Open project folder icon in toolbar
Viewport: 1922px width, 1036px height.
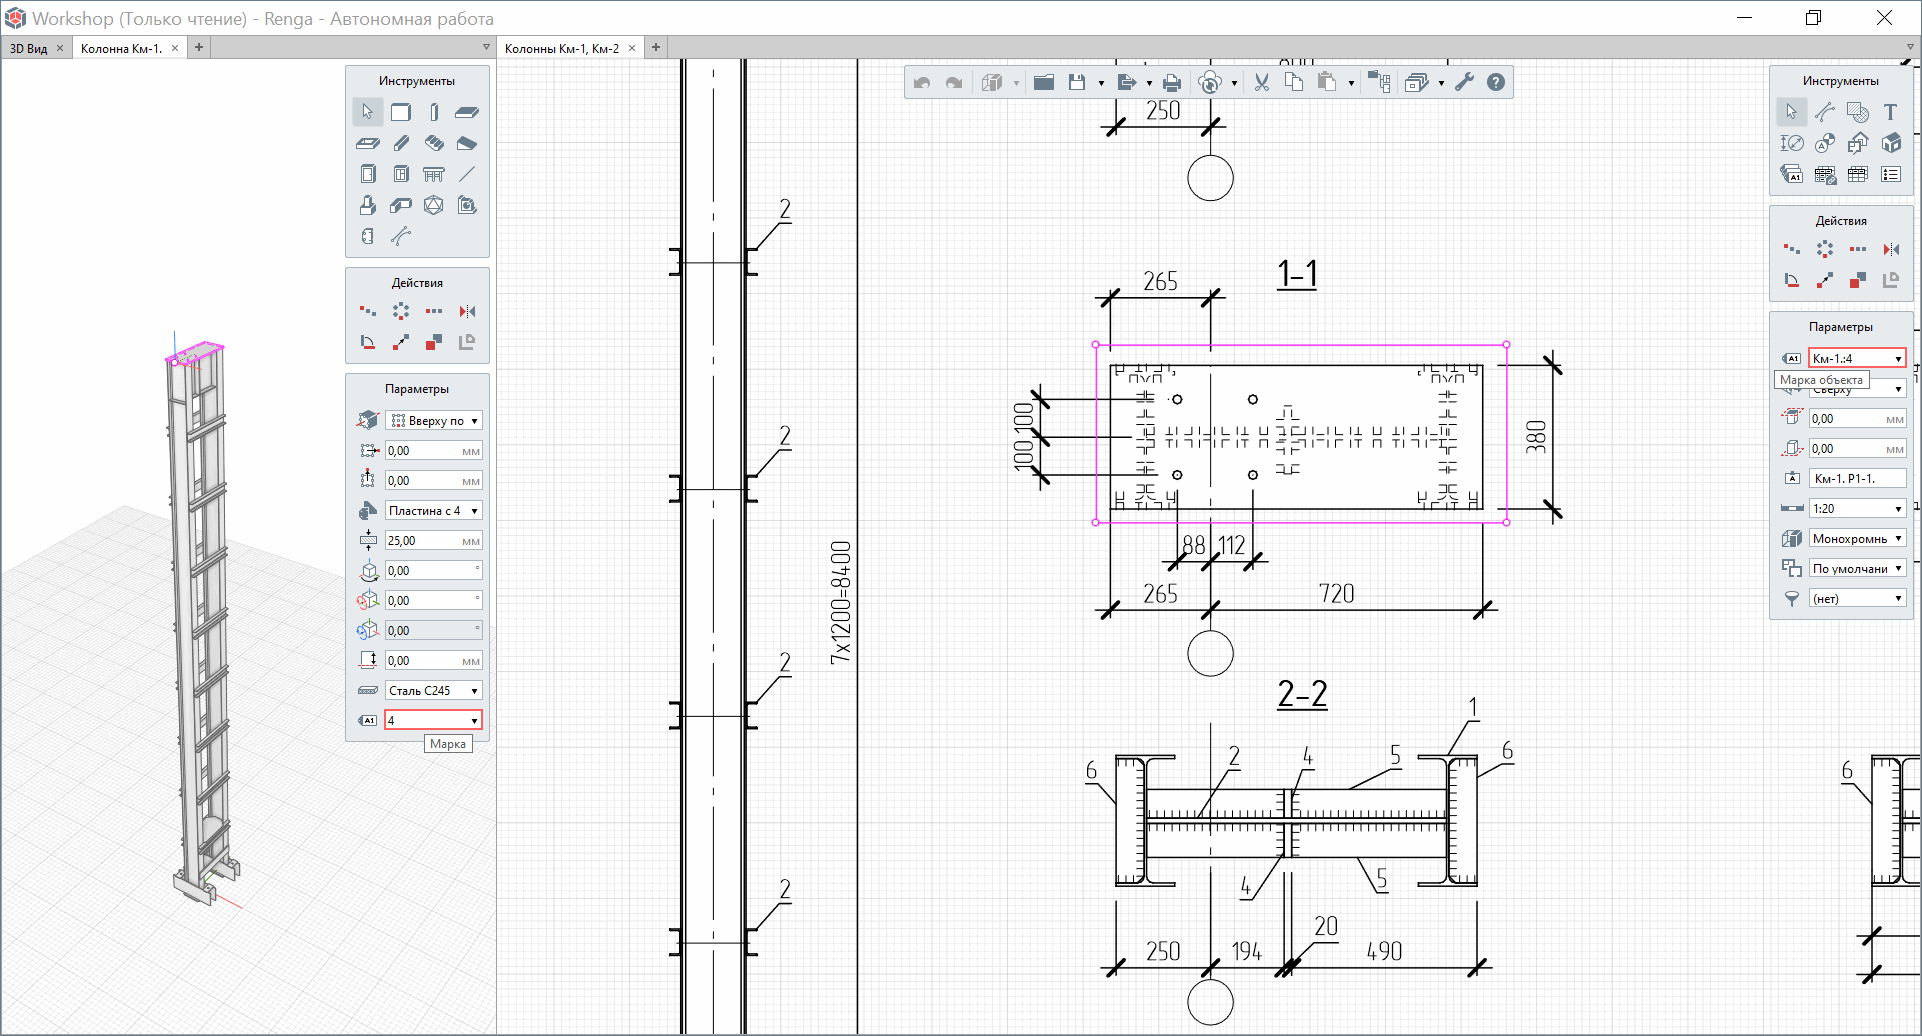pos(1044,83)
